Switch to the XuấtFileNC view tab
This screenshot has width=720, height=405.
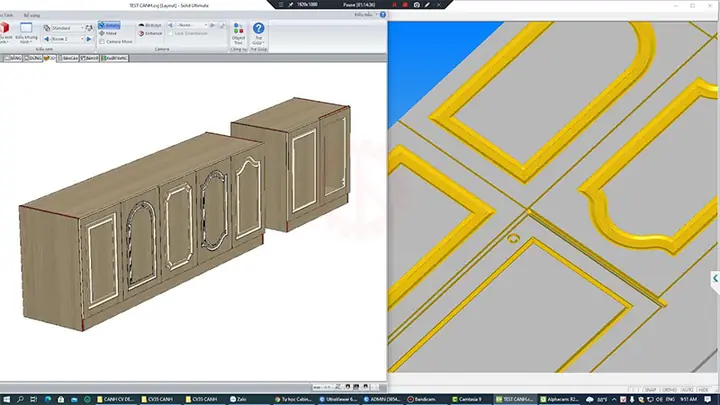point(115,58)
